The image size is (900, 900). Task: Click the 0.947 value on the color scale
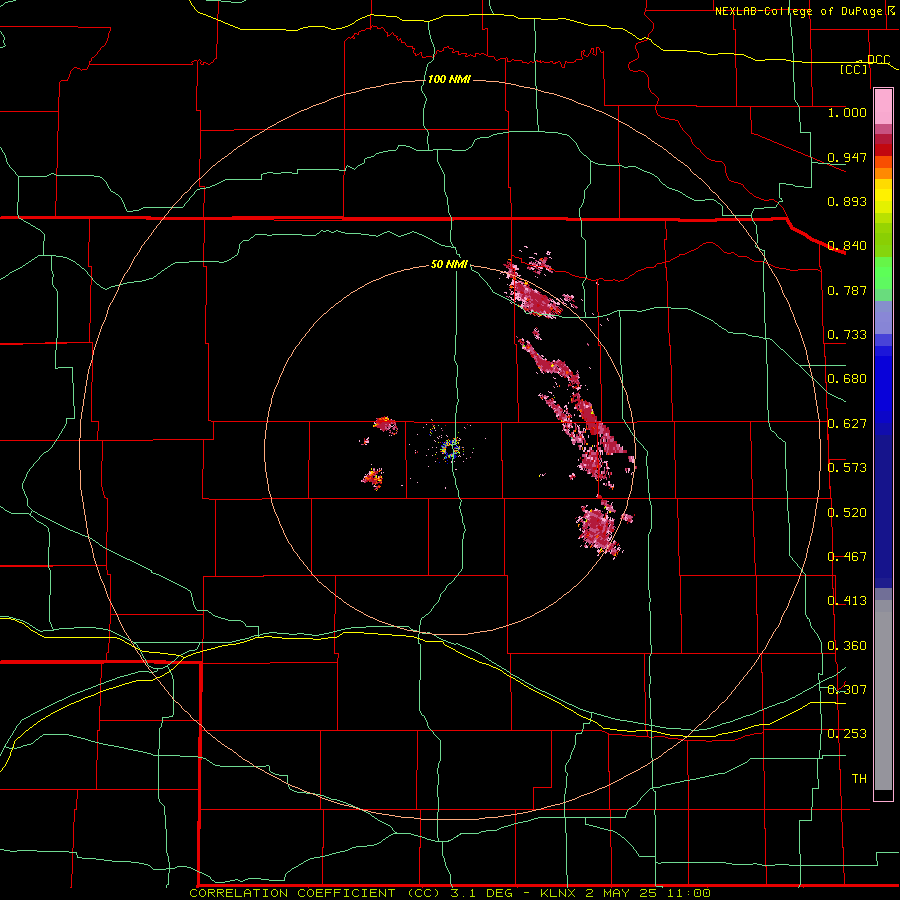coord(847,157)
